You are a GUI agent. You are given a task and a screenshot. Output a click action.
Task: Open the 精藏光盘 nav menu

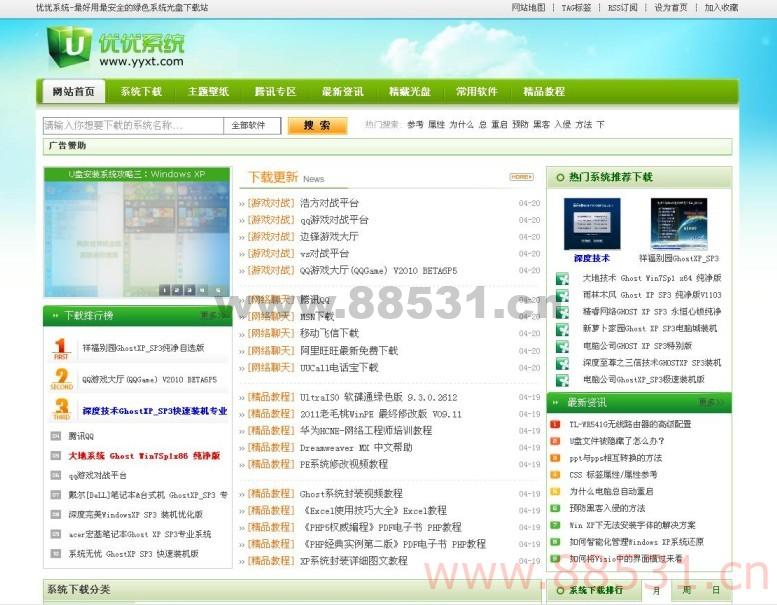tap(410, 92)
